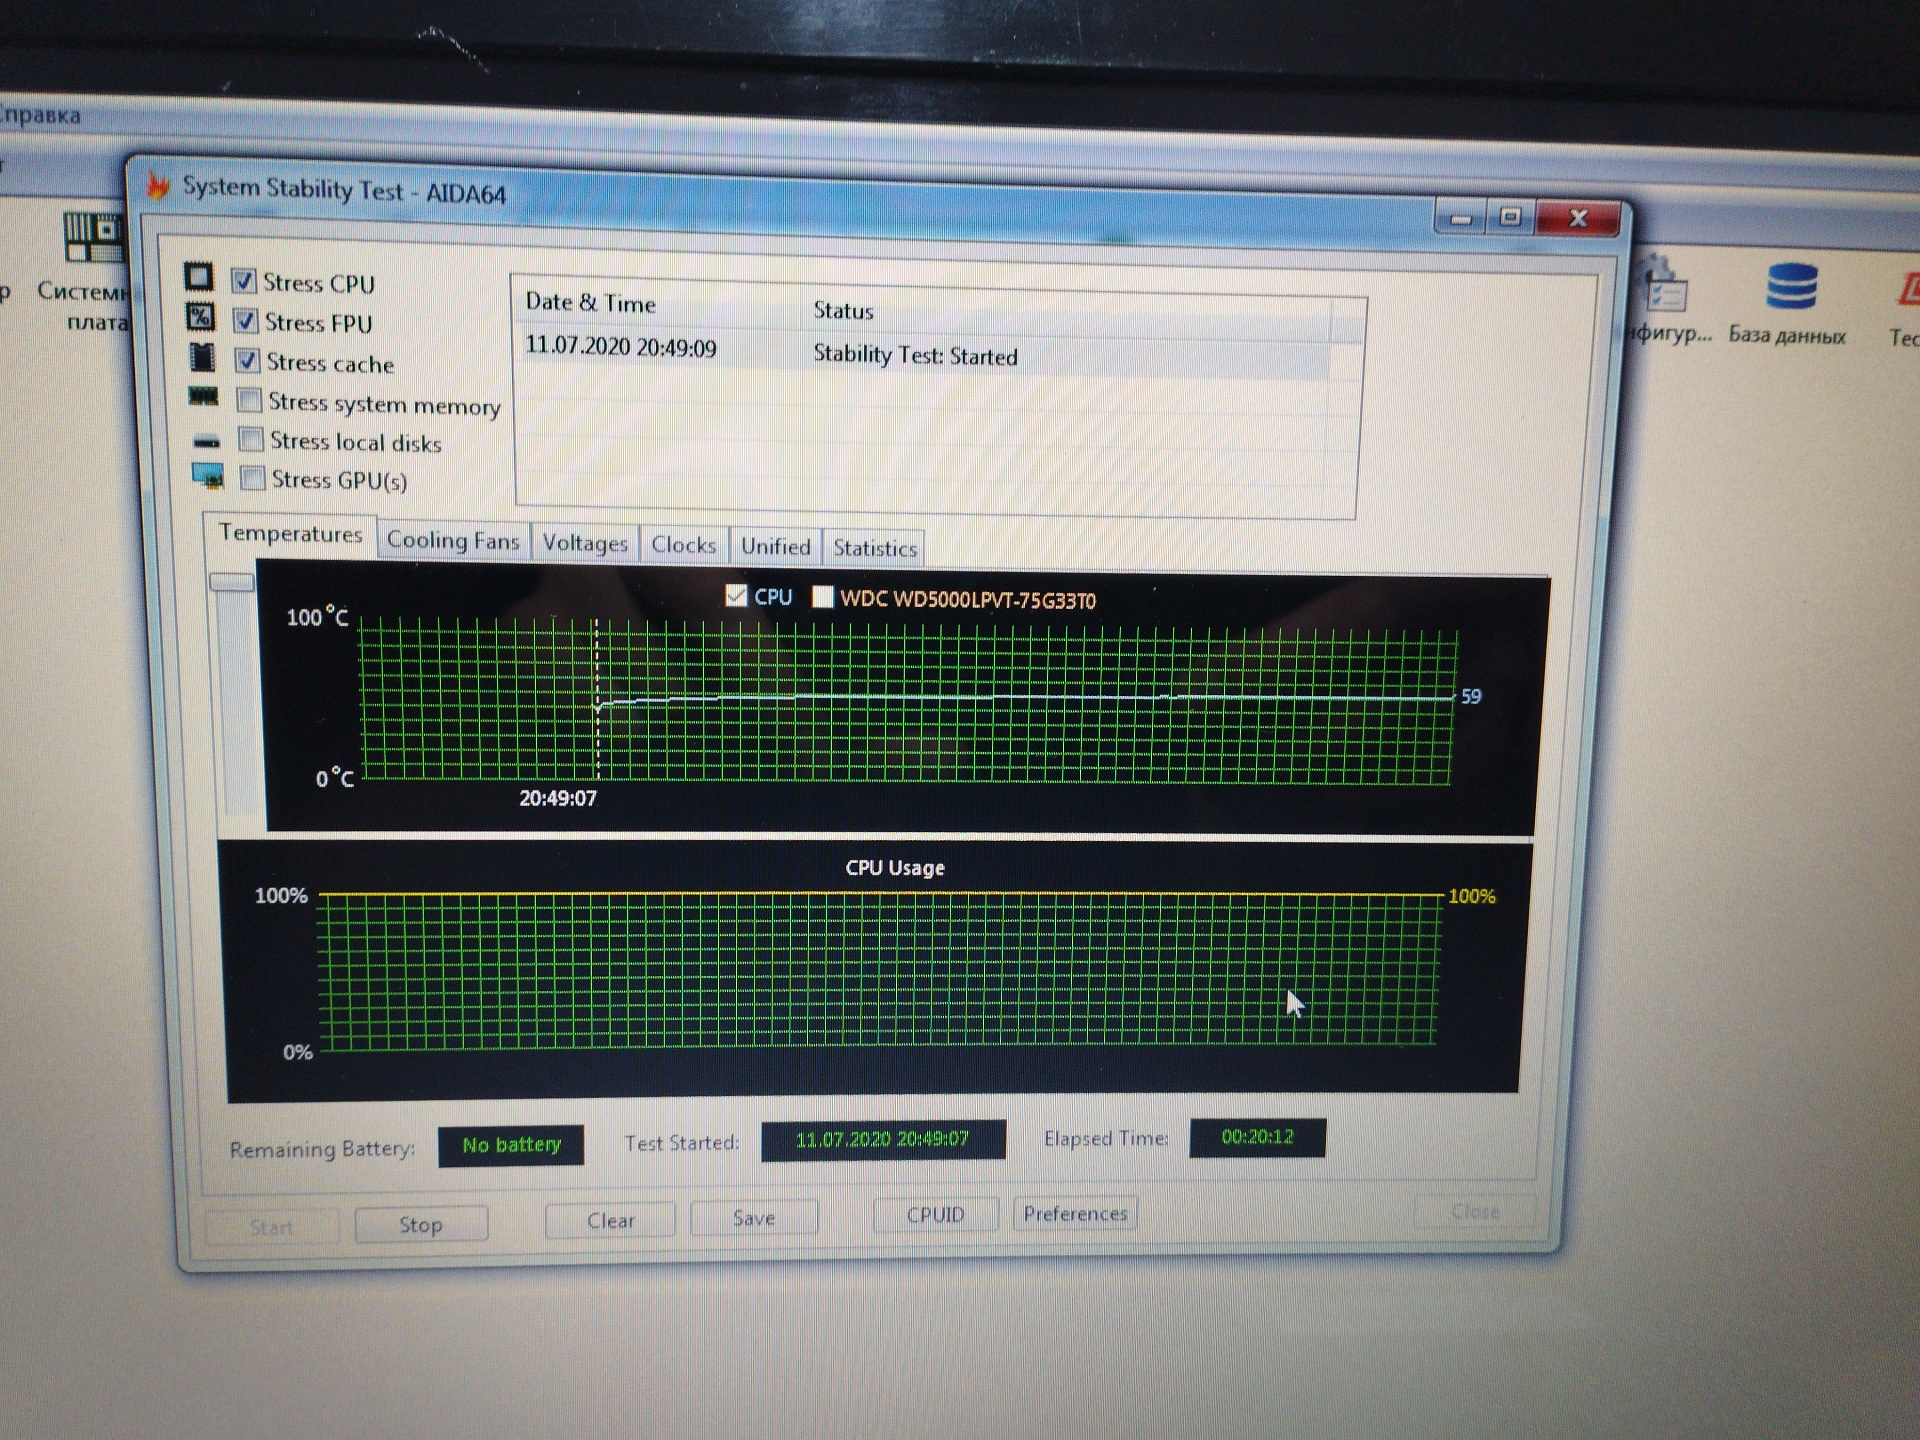1920x1440 pixels.
Task: Click the AIDA64 flame icon in title bar
Action: (x=157, y=184)
